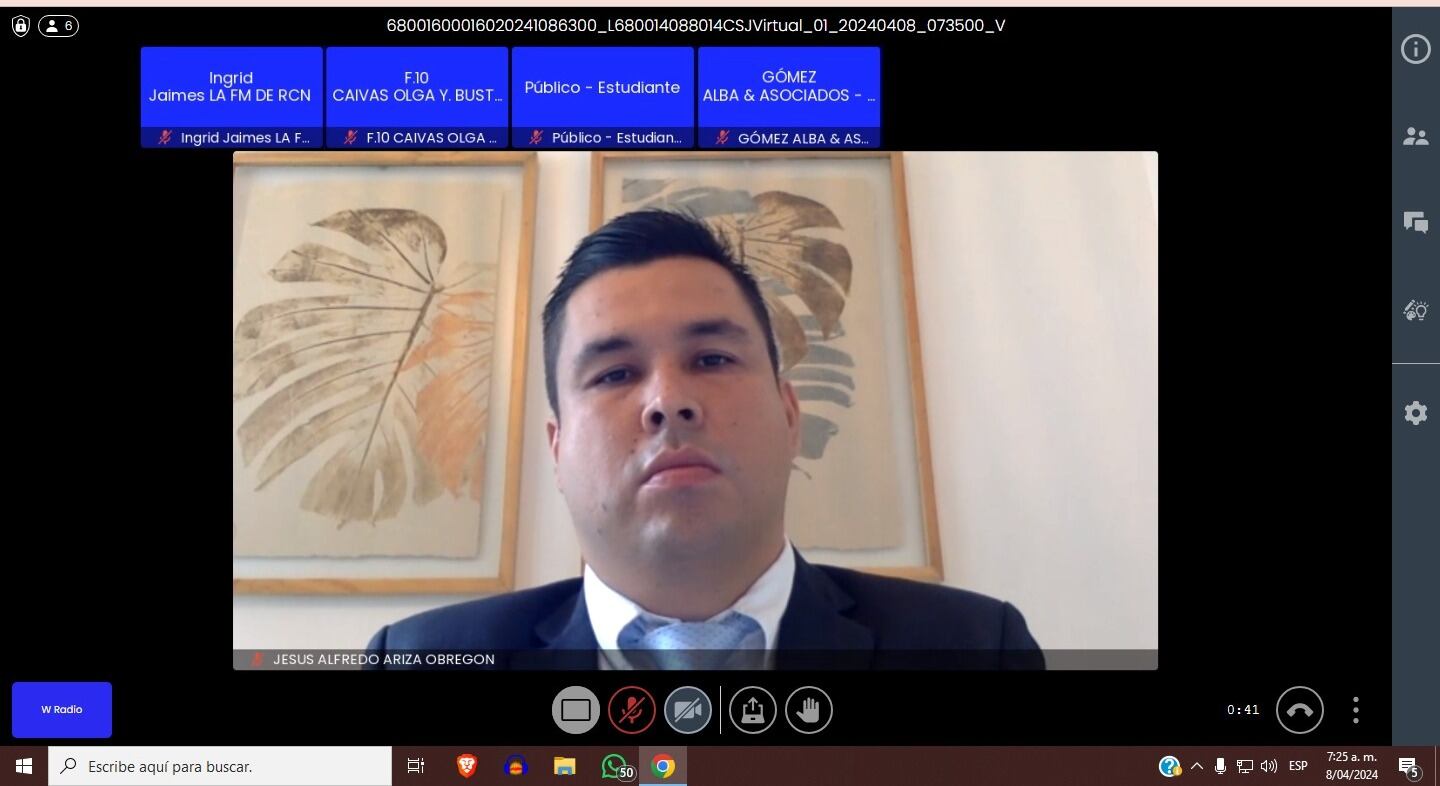Click the share content button

tap(752, 710)
